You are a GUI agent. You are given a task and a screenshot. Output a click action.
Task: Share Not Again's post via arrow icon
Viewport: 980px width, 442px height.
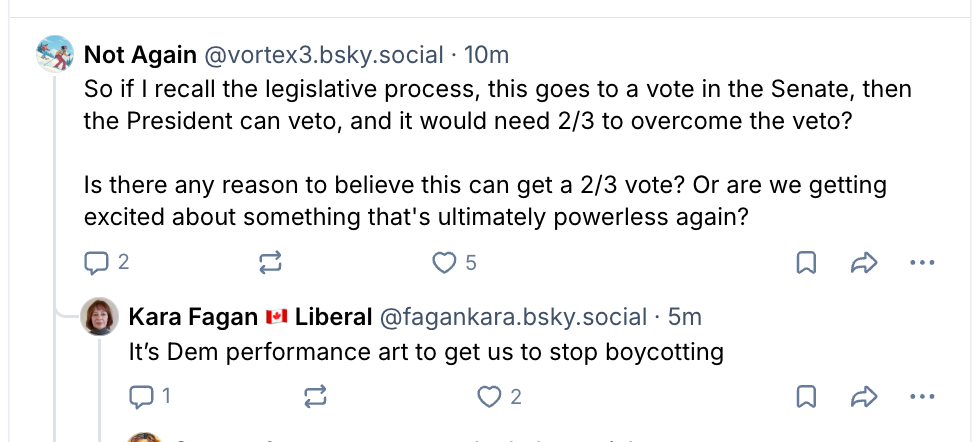(863, 263)
